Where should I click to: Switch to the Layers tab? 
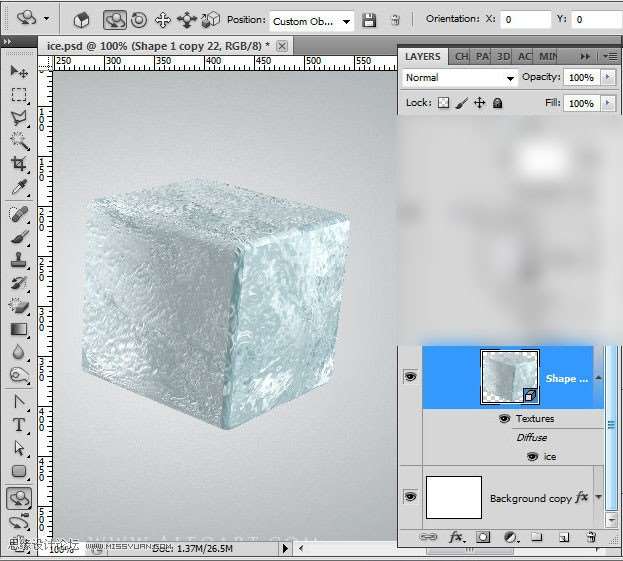pyautogui.click(x=422, y=56)
